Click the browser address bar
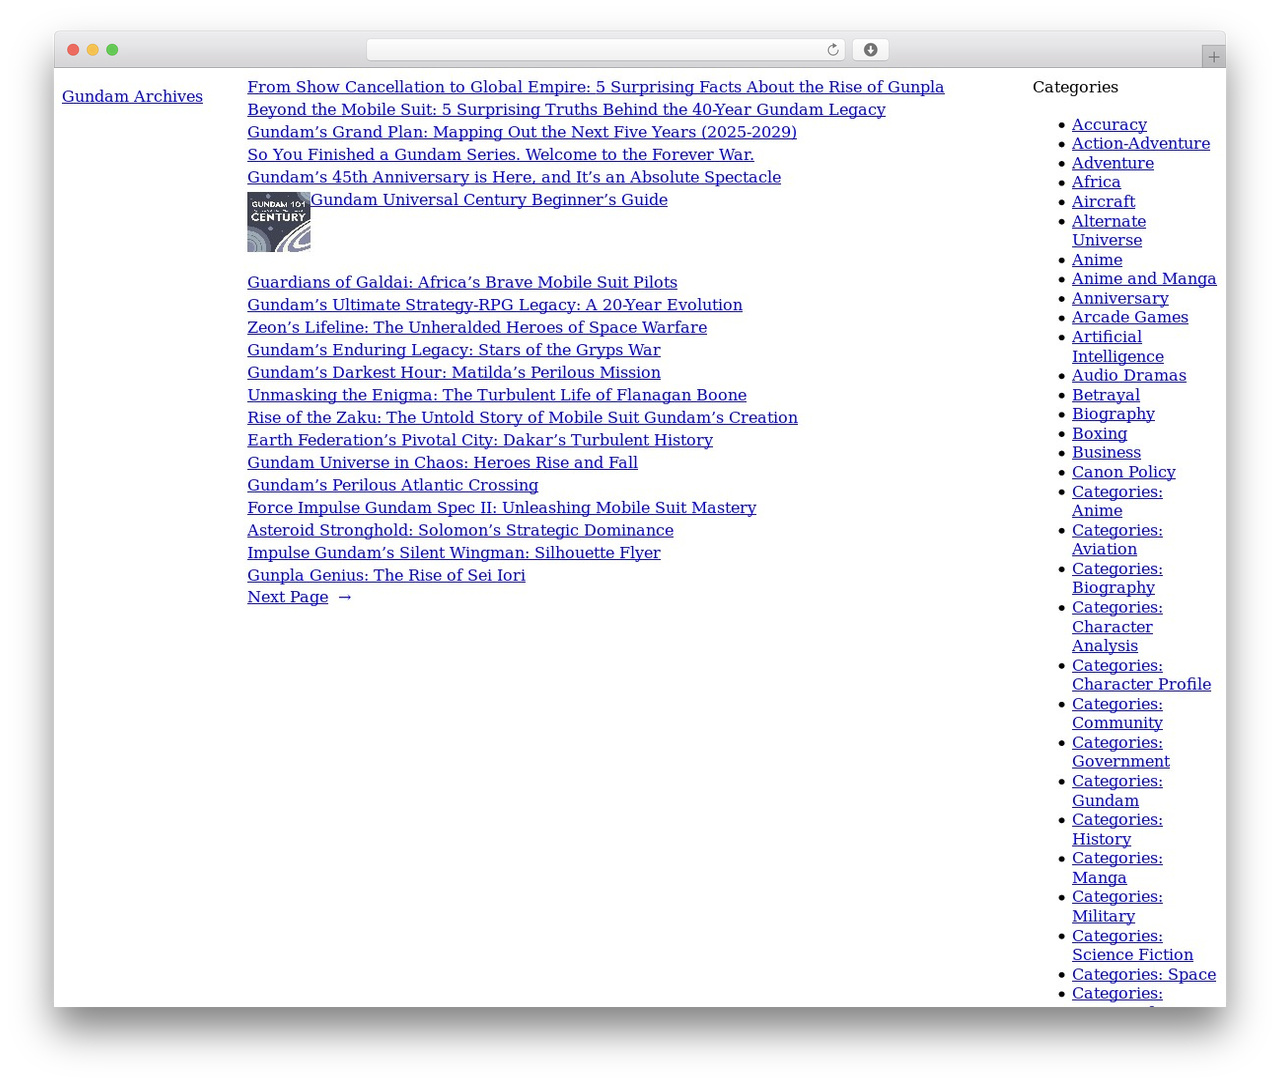 [605, 50]
